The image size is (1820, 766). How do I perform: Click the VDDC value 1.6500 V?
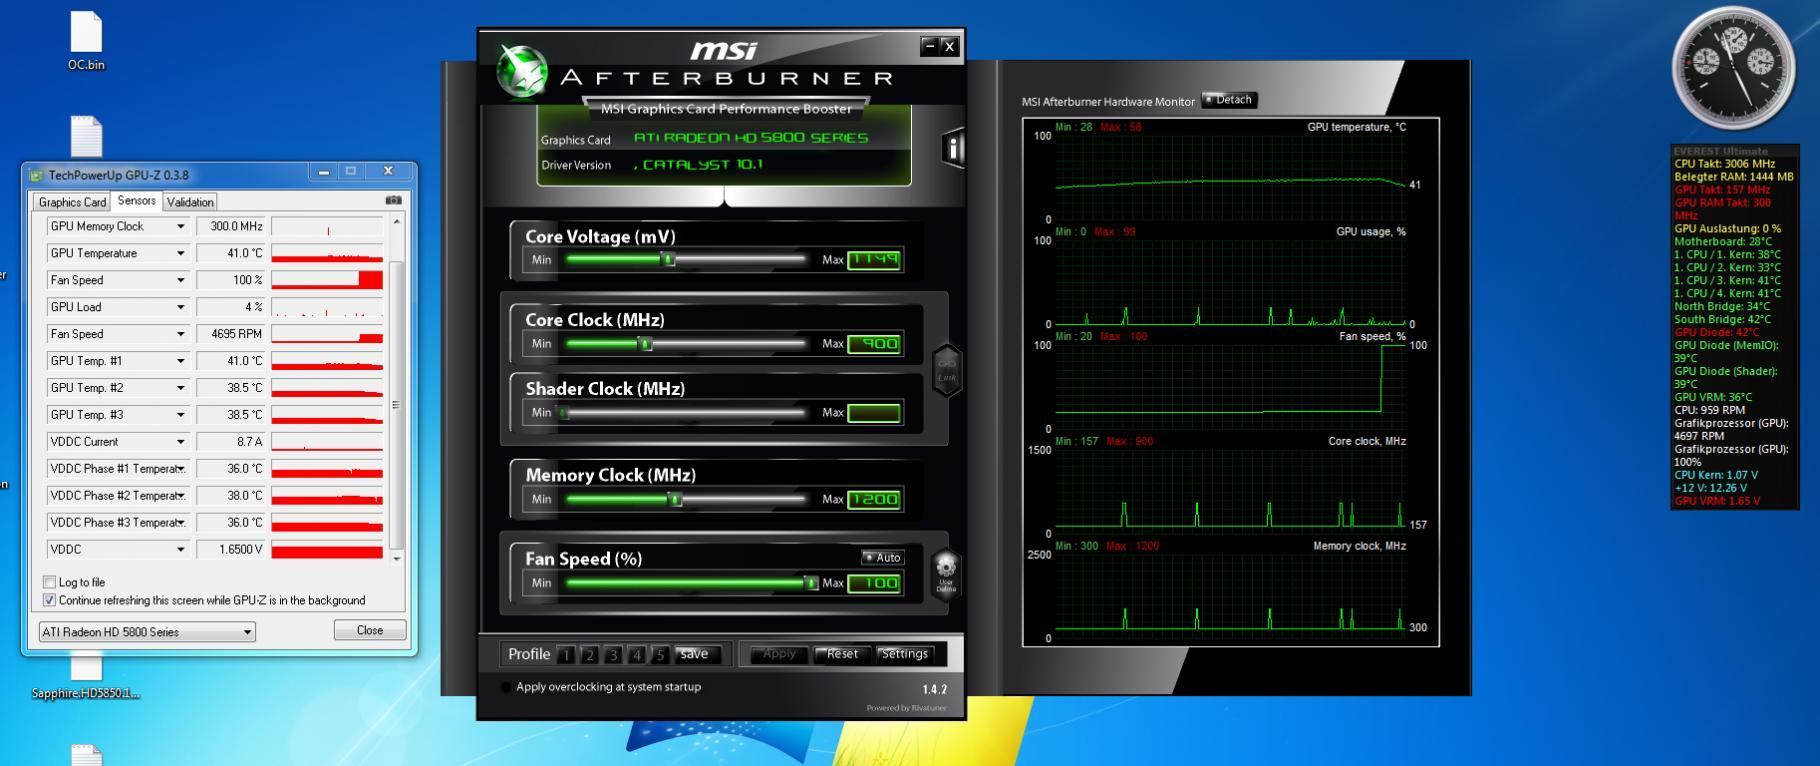pos(232,550)
